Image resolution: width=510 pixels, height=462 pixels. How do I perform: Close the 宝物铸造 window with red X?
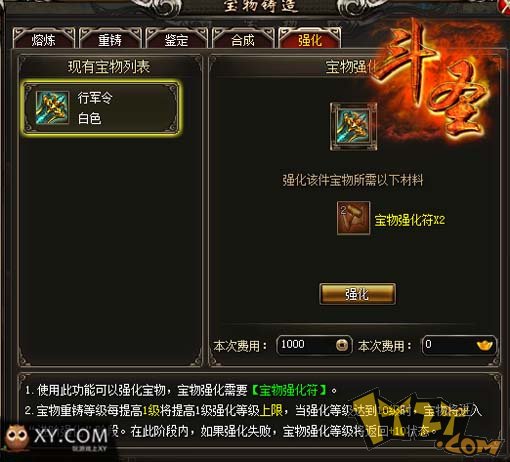pyautogui.click(x=504, y=7)
